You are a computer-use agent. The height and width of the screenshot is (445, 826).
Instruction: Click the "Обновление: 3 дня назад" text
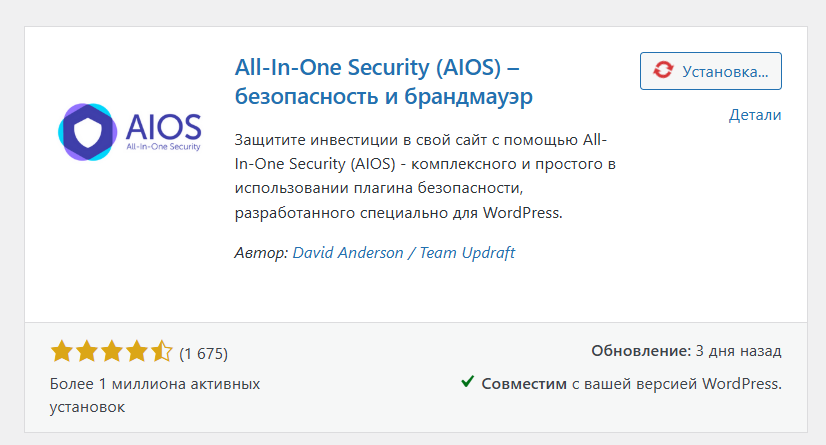pos(686,351)
